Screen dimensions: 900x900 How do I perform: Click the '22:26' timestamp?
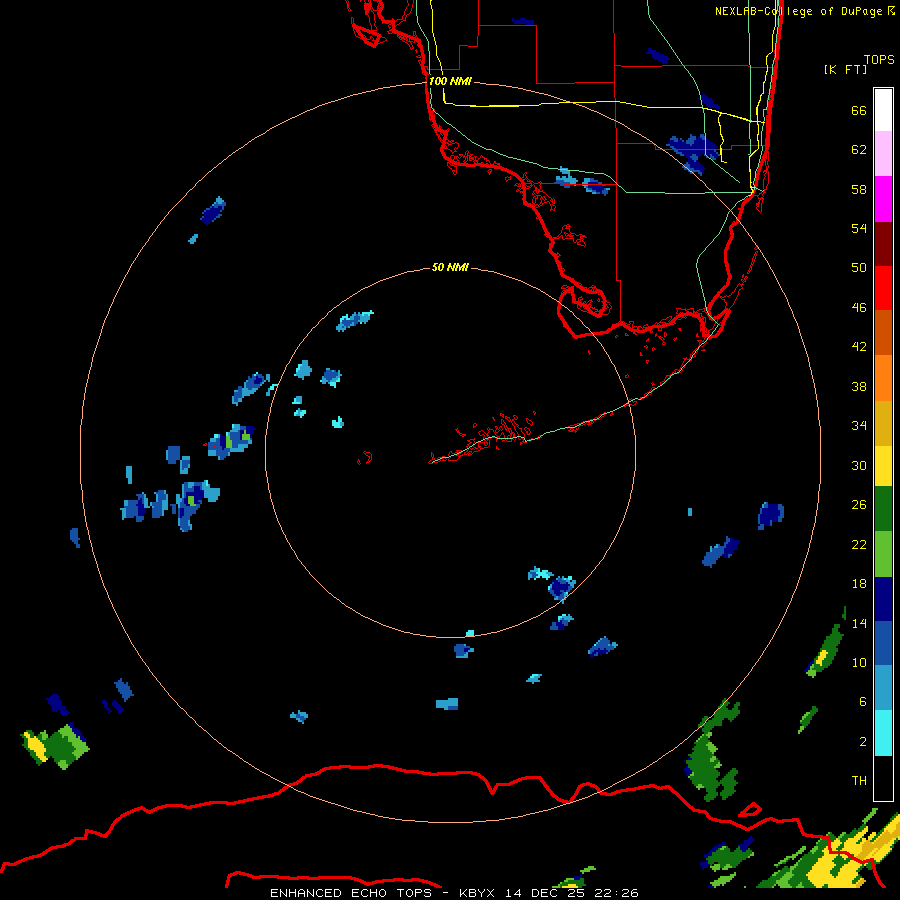616,893
